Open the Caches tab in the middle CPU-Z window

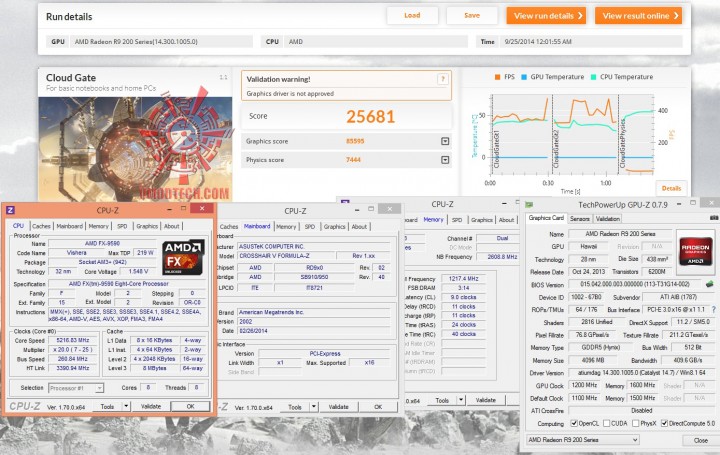[229, 227]
